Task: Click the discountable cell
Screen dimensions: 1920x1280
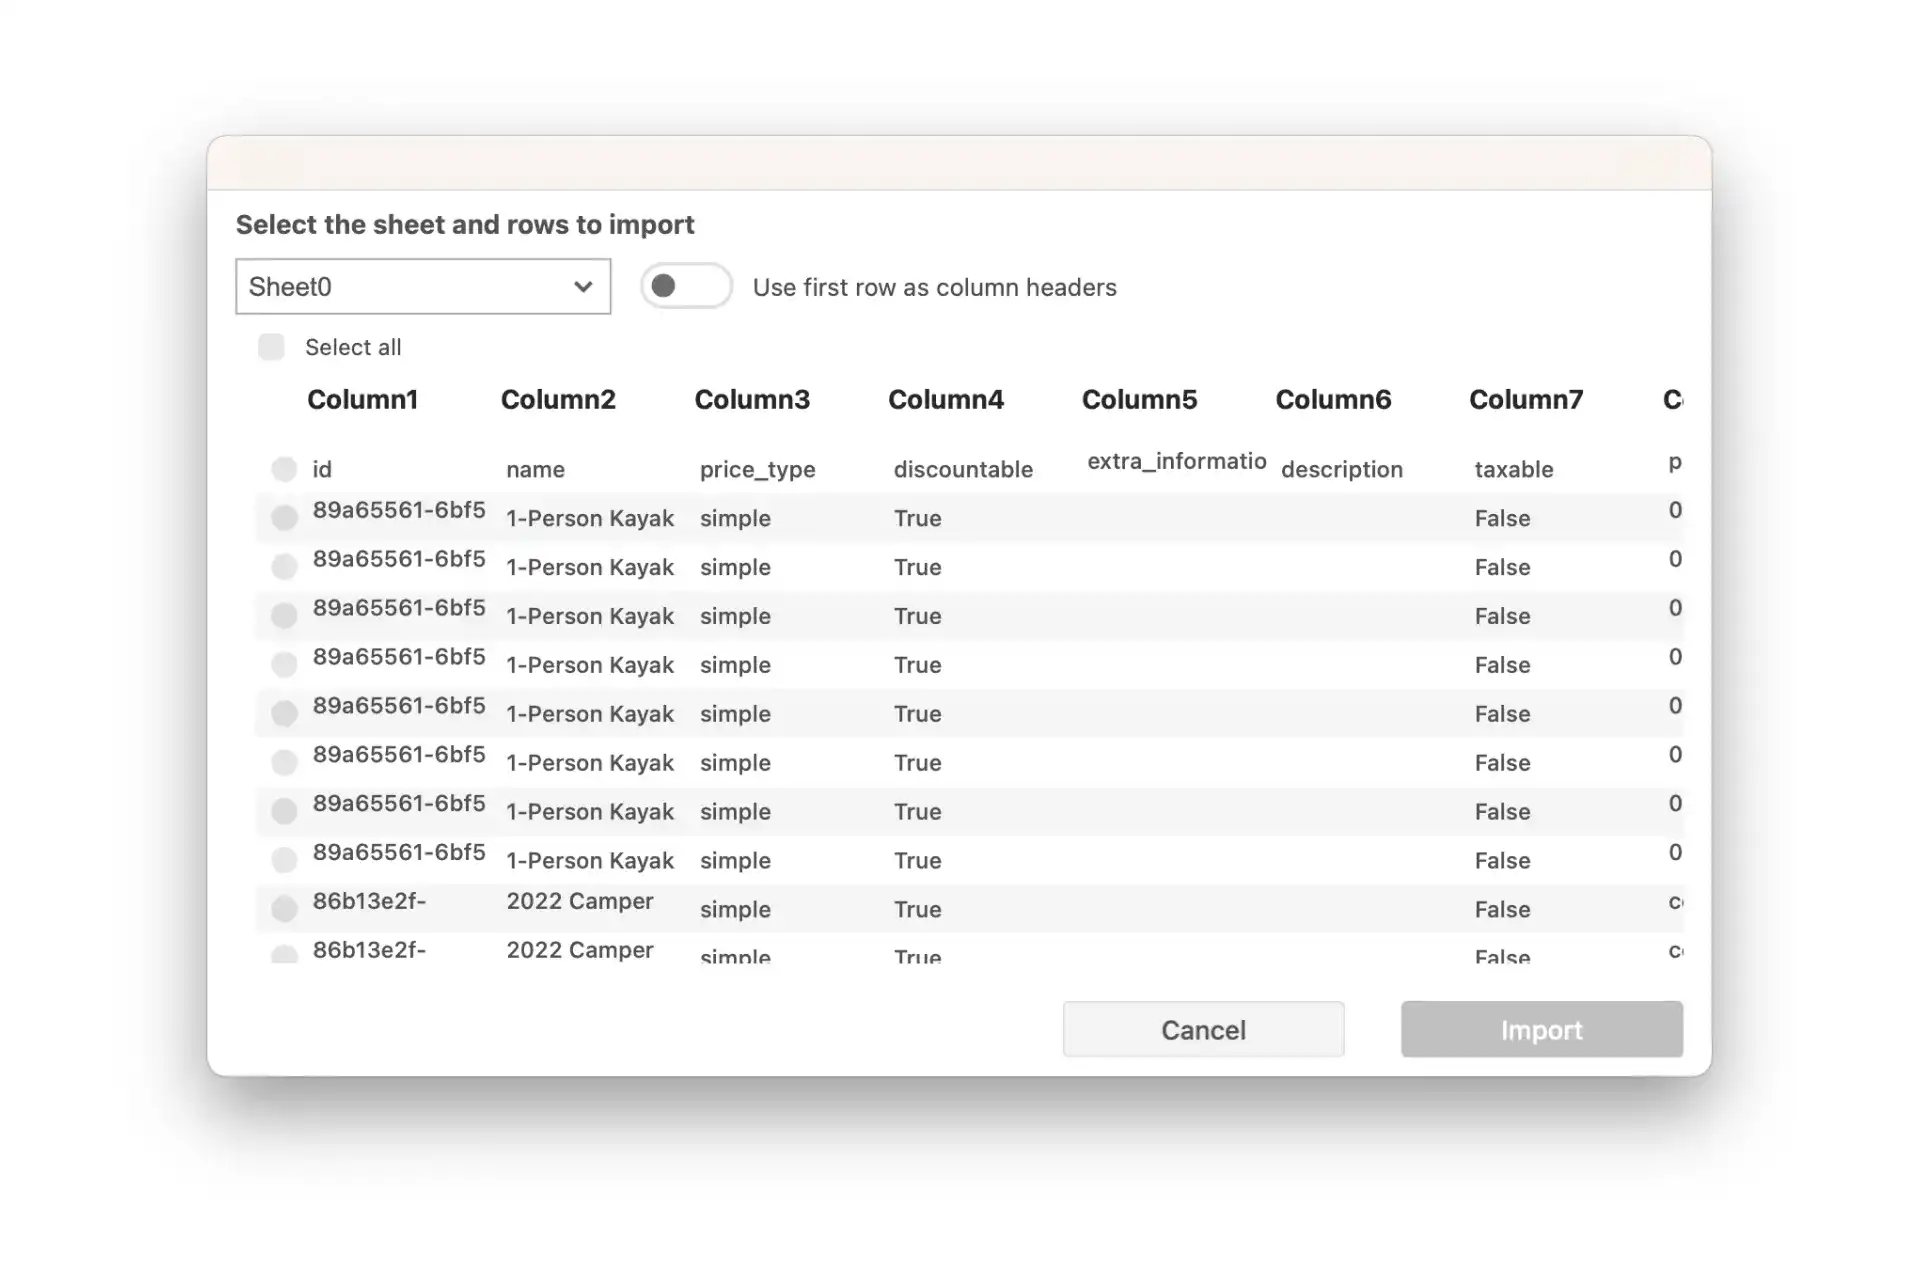Action: click(962, 470)
